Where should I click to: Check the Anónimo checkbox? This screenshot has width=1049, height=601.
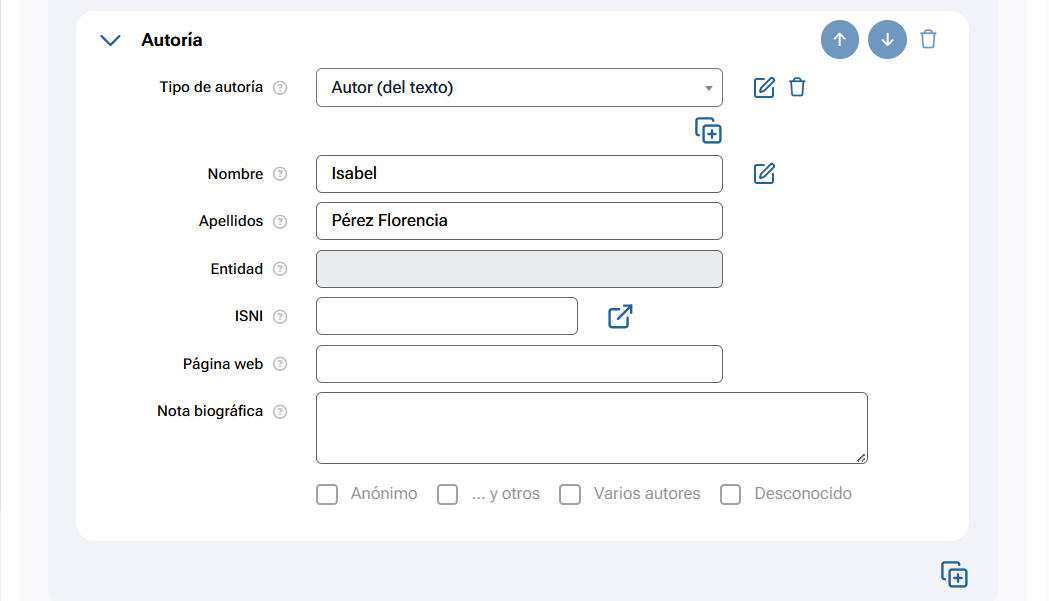click(327, 494)
